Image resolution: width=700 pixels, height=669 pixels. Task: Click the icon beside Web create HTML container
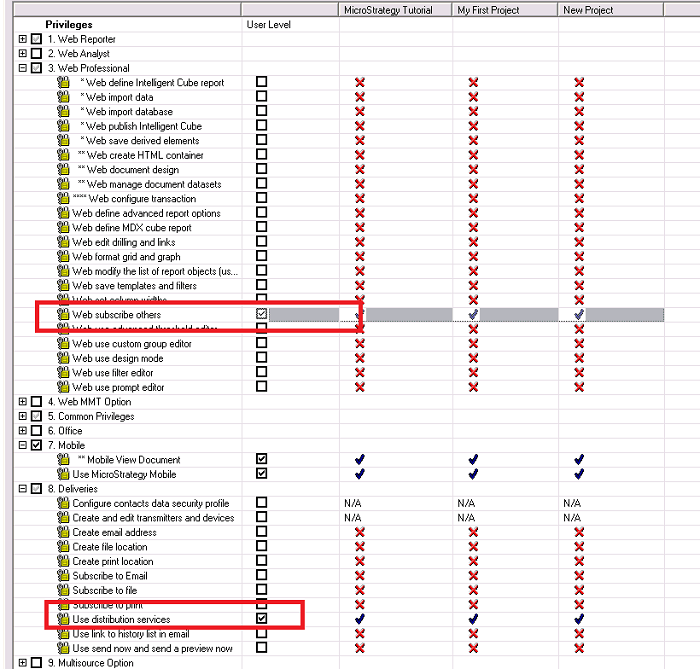pos(63,155)
